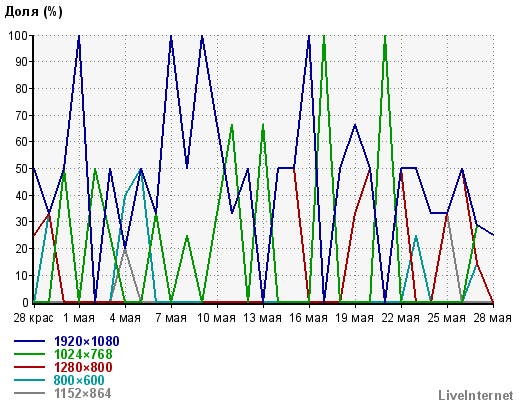Click the 50 value on the Y axis
The image size is (520, 405).
22,169
